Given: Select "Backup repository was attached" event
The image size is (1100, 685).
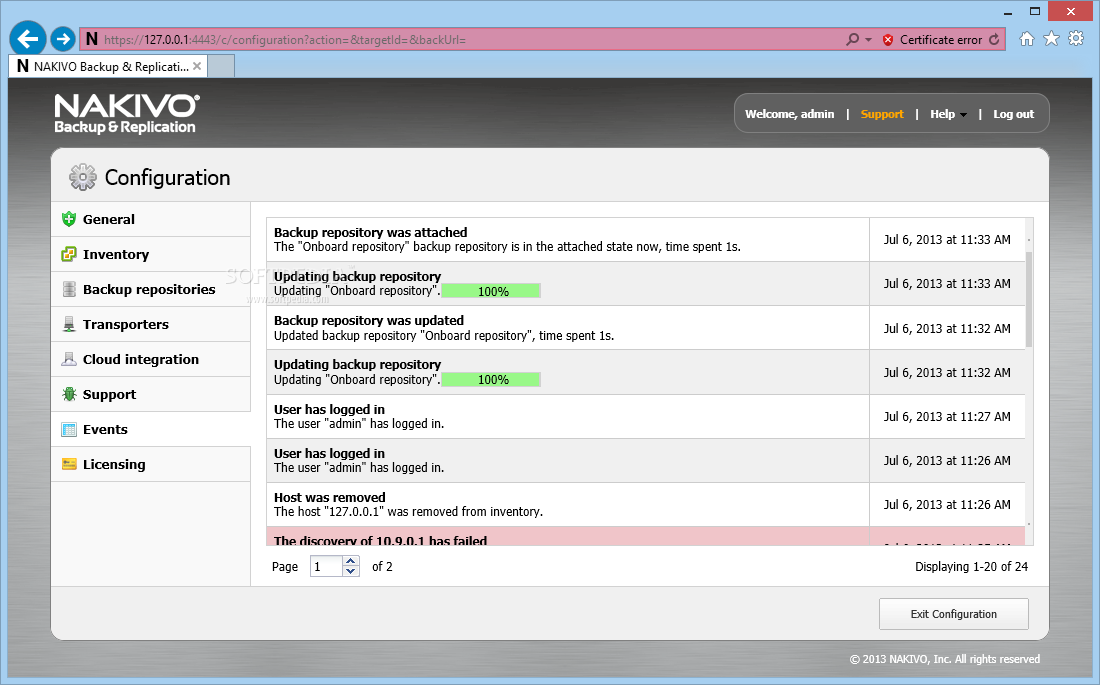Looking at the screenshot, I should pos(645,239).
